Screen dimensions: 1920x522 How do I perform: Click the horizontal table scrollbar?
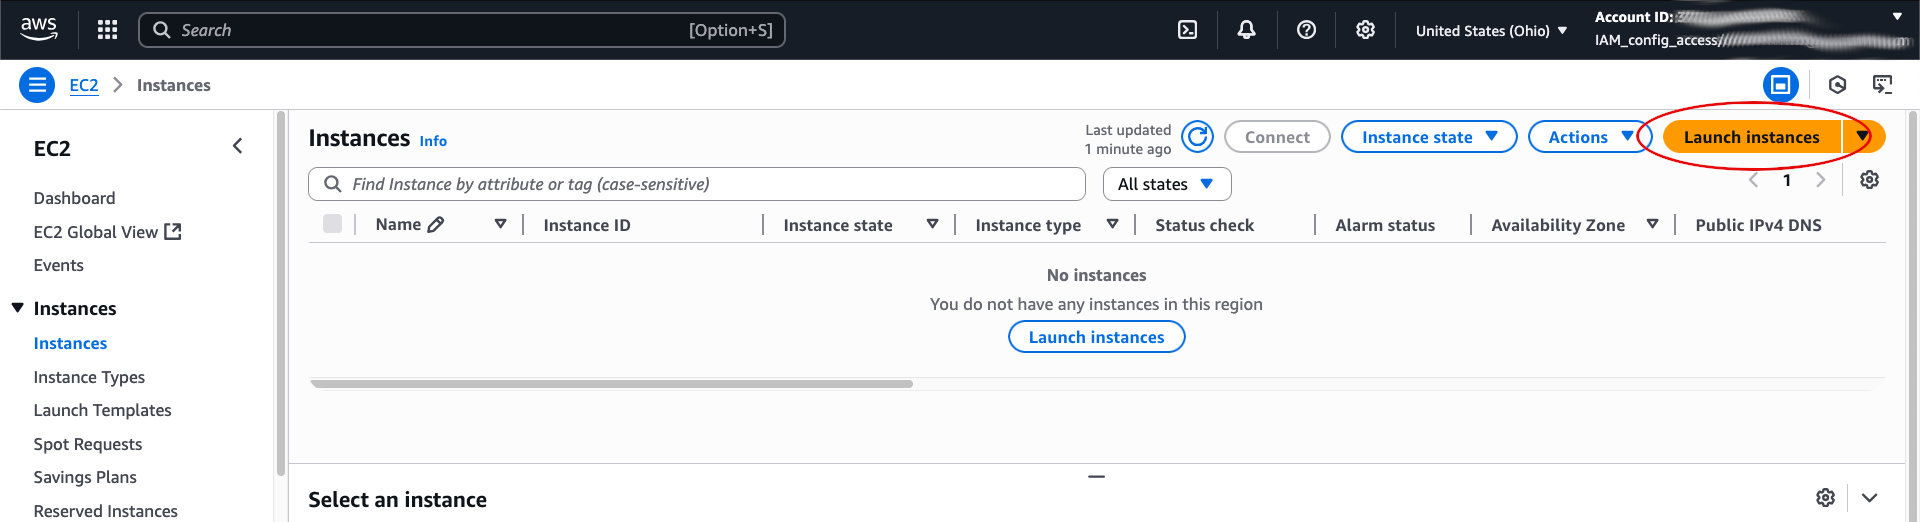click(x=611, y=384)
